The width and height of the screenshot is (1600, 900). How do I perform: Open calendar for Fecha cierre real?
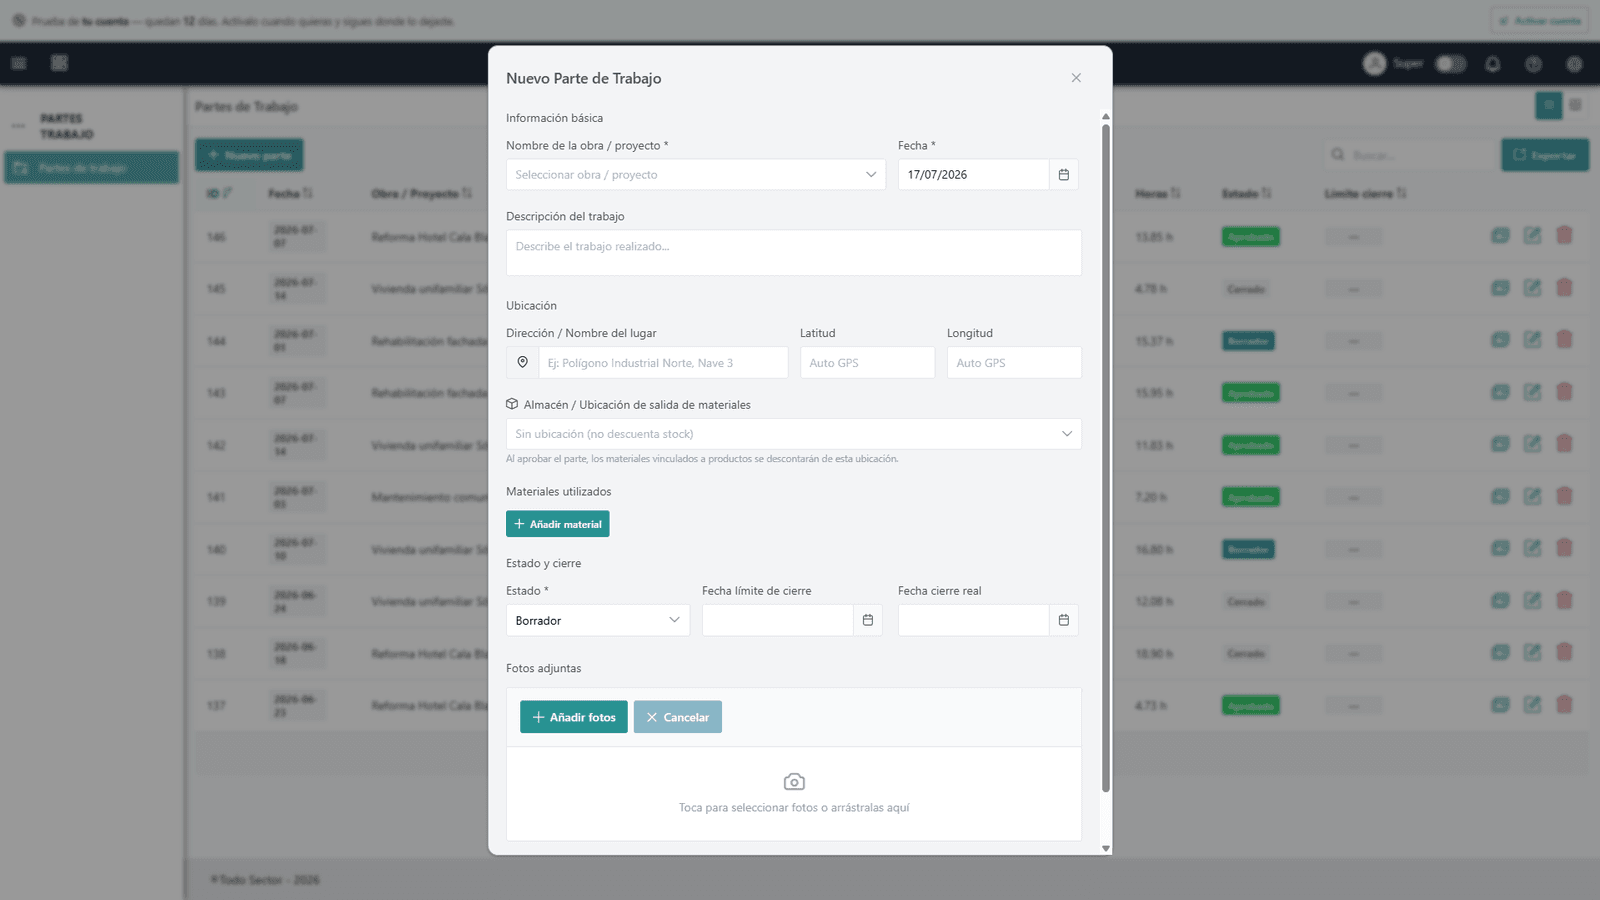pos(1064,620)
